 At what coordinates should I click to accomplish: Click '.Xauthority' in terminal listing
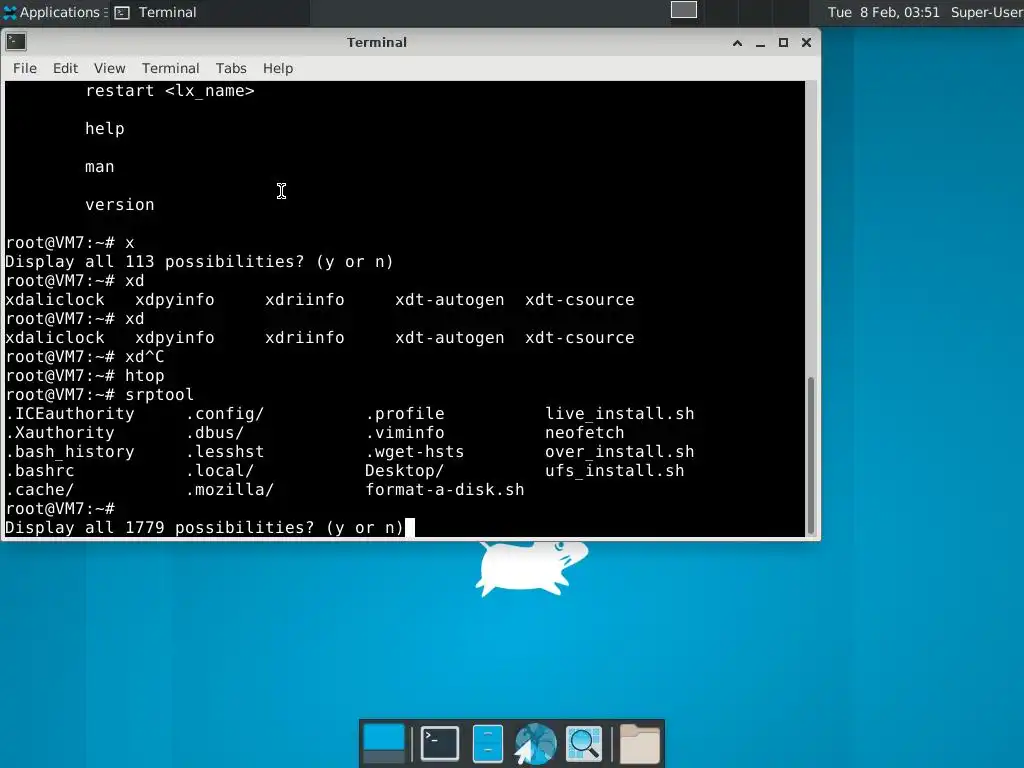tap(60, 433)
